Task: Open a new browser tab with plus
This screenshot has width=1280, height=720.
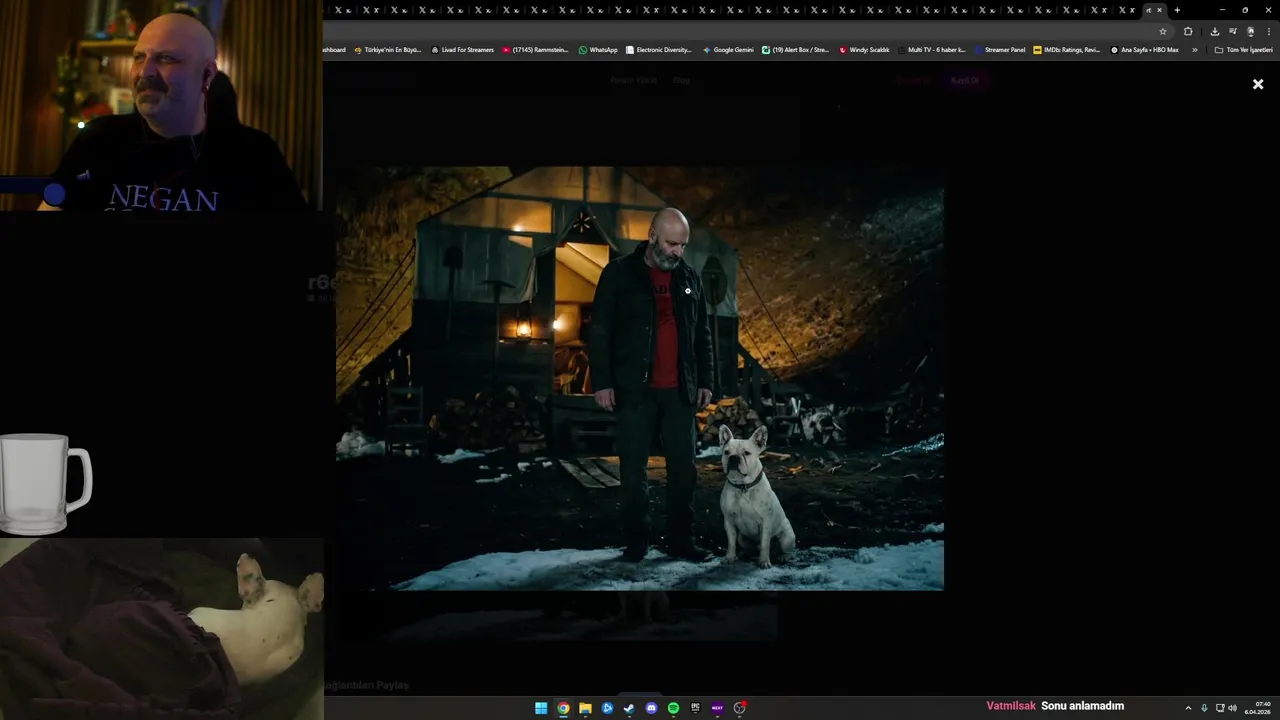Action: (x=1177, y=10)
